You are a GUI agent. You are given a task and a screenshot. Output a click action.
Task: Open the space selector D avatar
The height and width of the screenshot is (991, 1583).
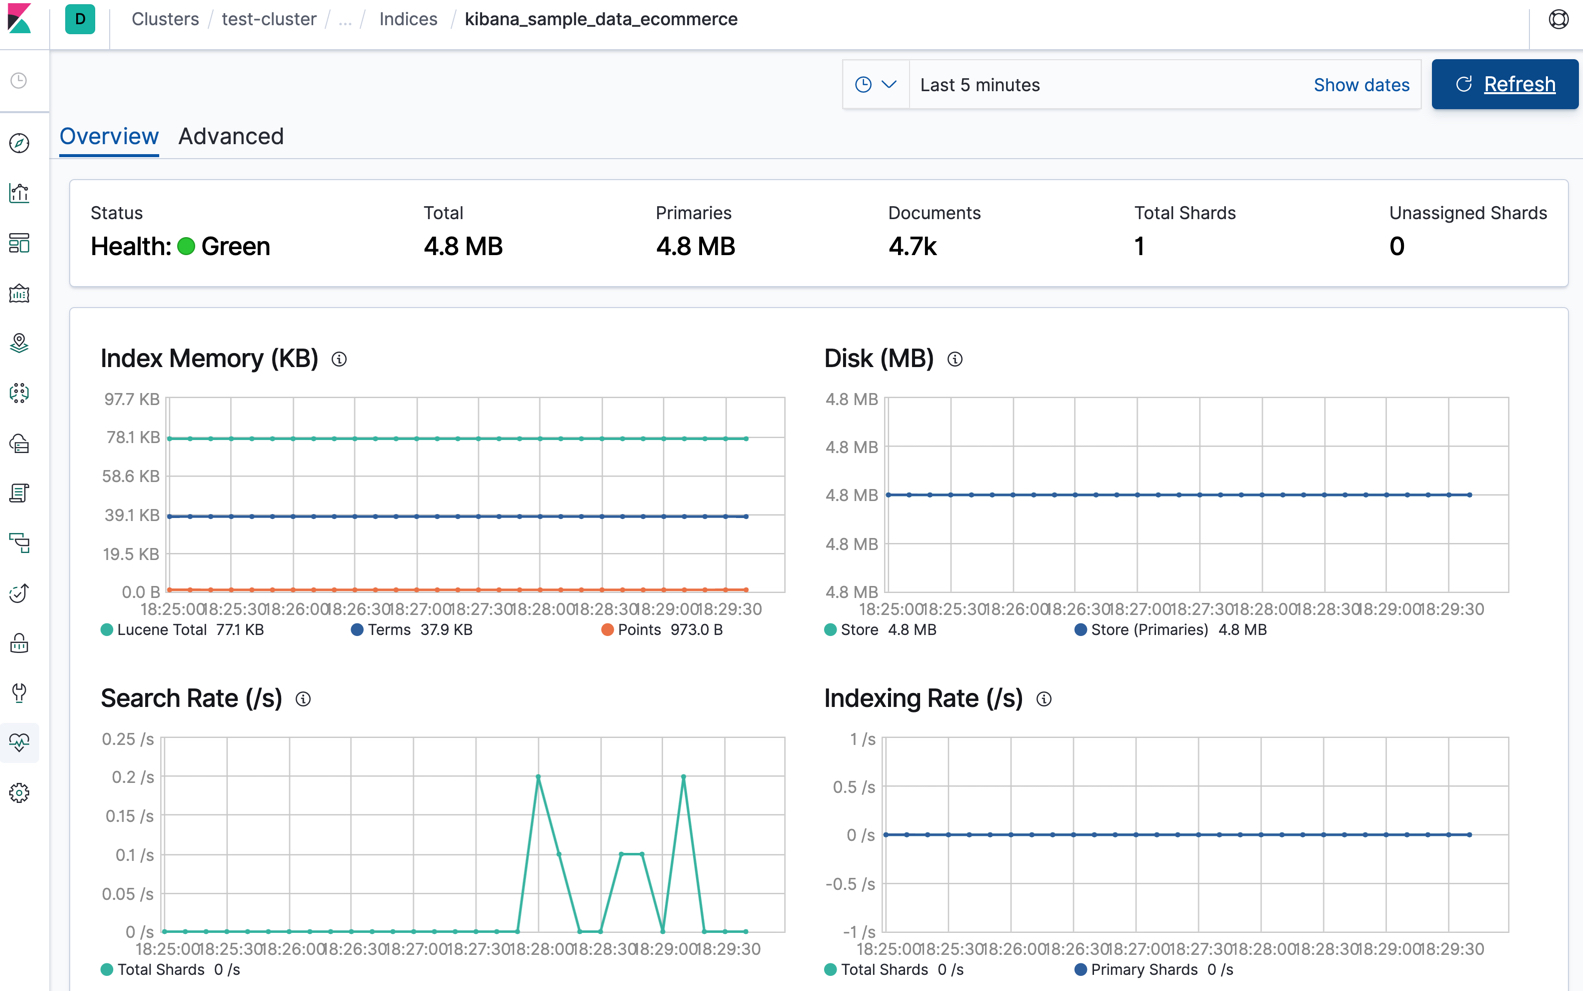(x=80, y=19)
